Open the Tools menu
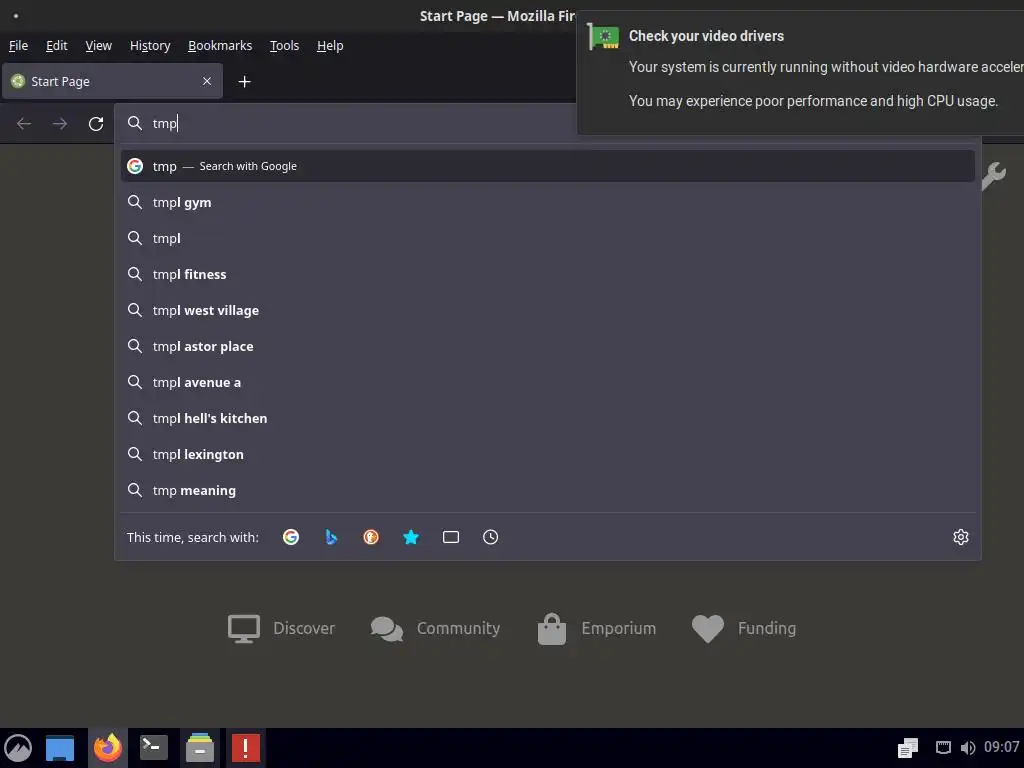The width and height of the screenshot is (1024, 768). point(285,46)
